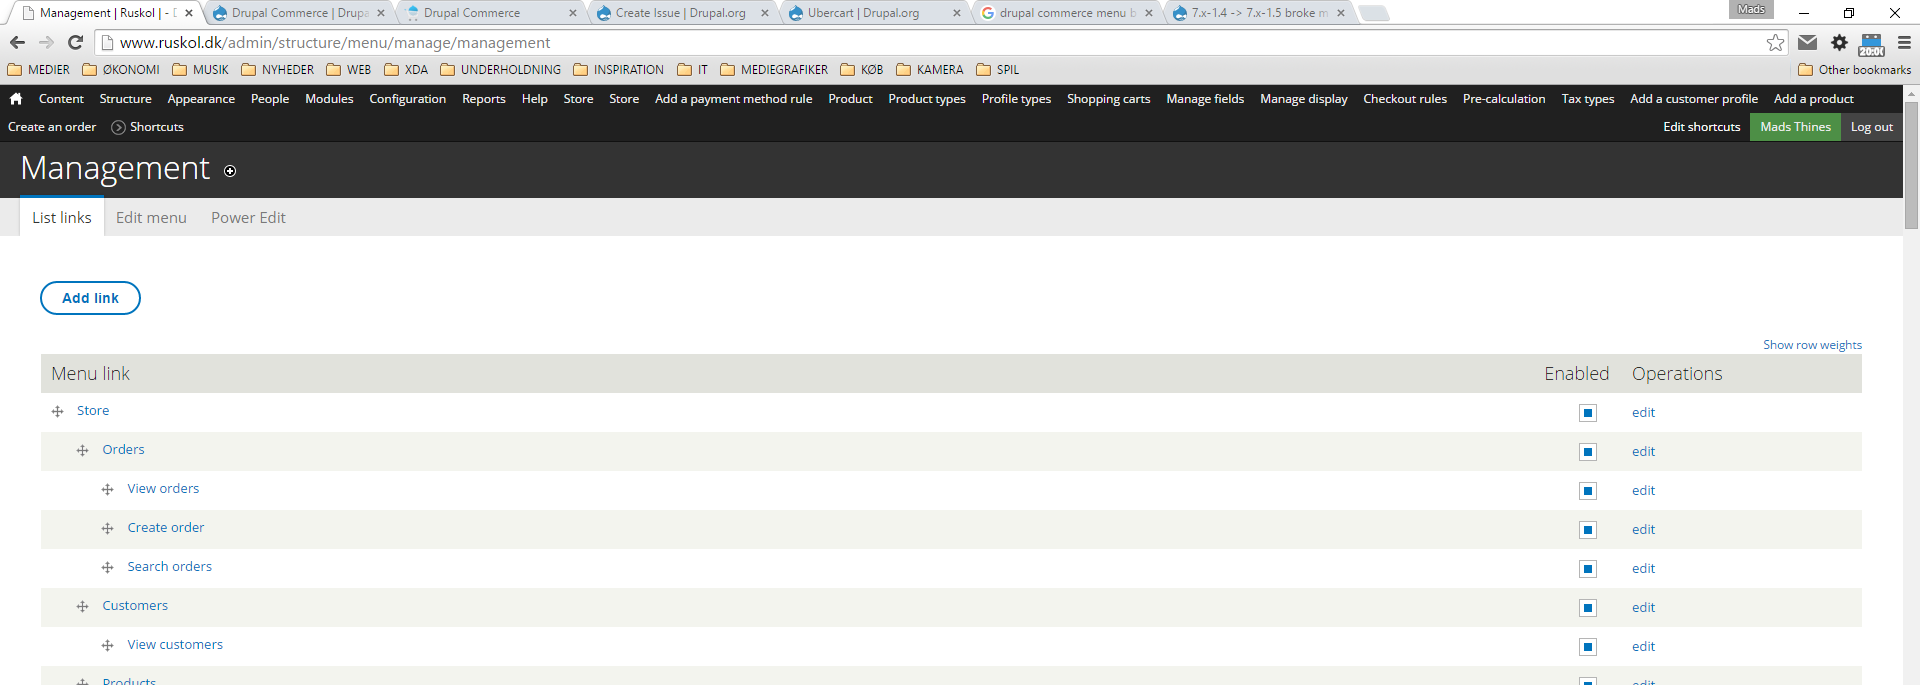The image size is (1920, 685).
Task: Click the drag handle for Create order
Action: coord(107,528)
